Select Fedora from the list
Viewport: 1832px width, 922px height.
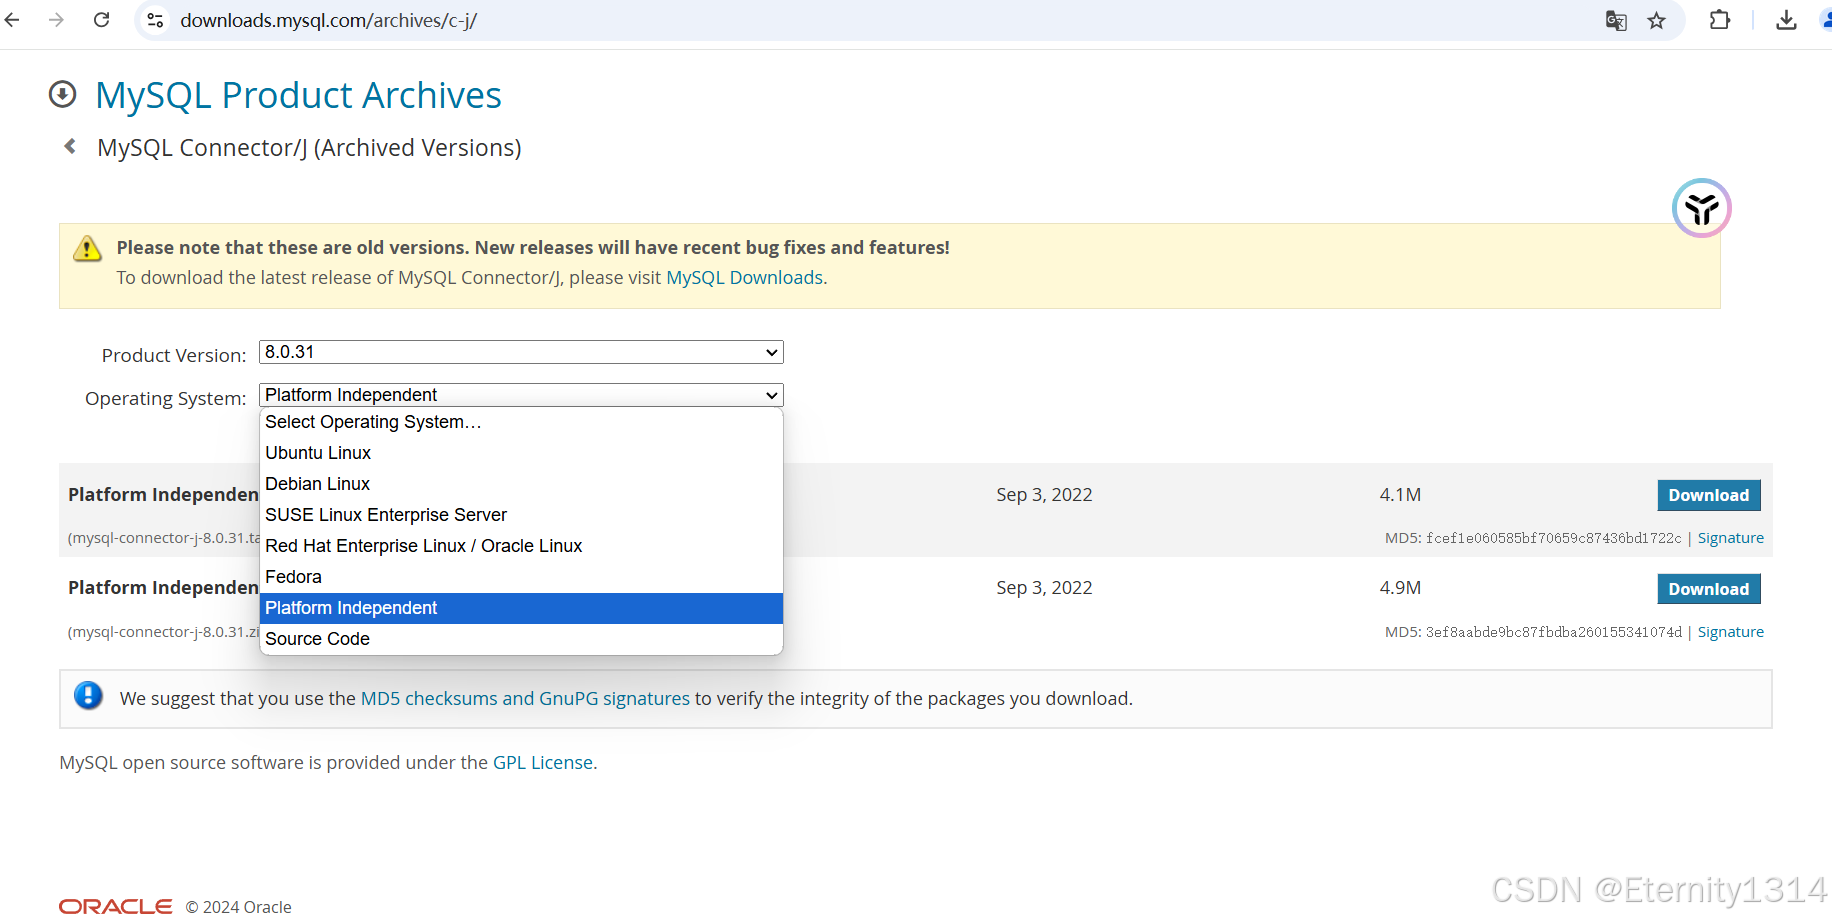[521, 577]
